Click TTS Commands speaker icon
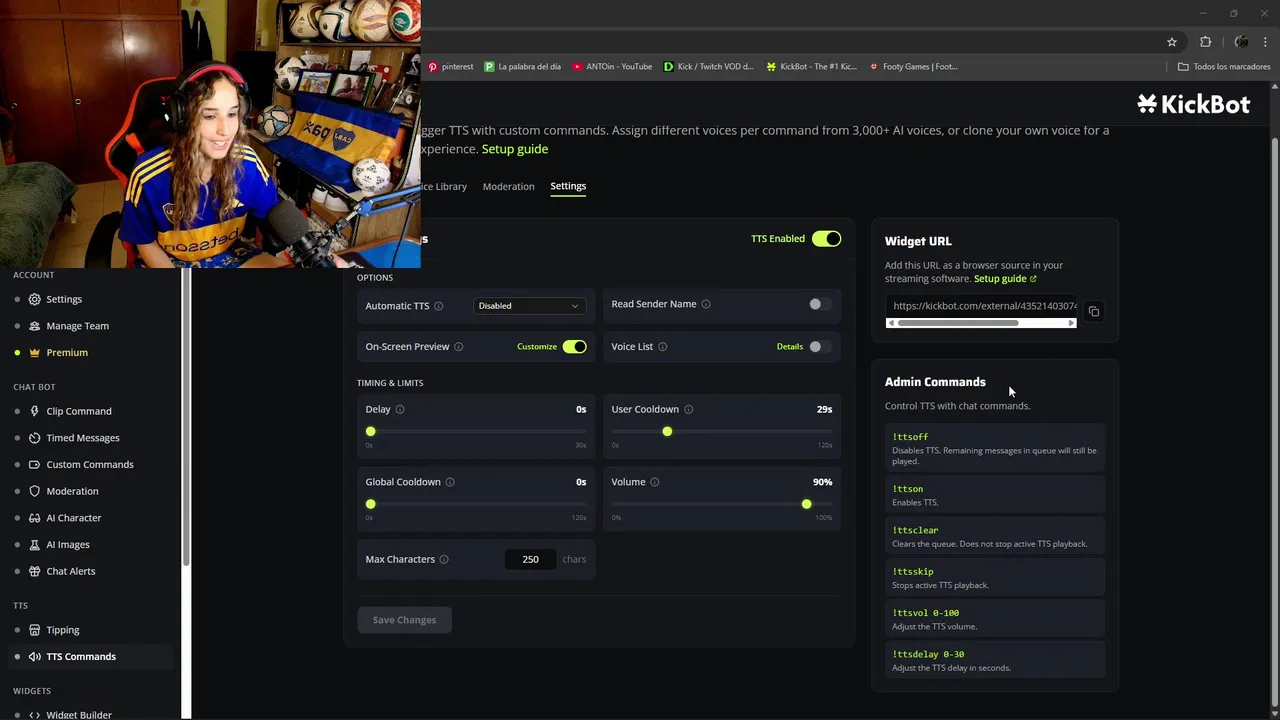This screenshot has height=720, width=1280. click(35, 656)
